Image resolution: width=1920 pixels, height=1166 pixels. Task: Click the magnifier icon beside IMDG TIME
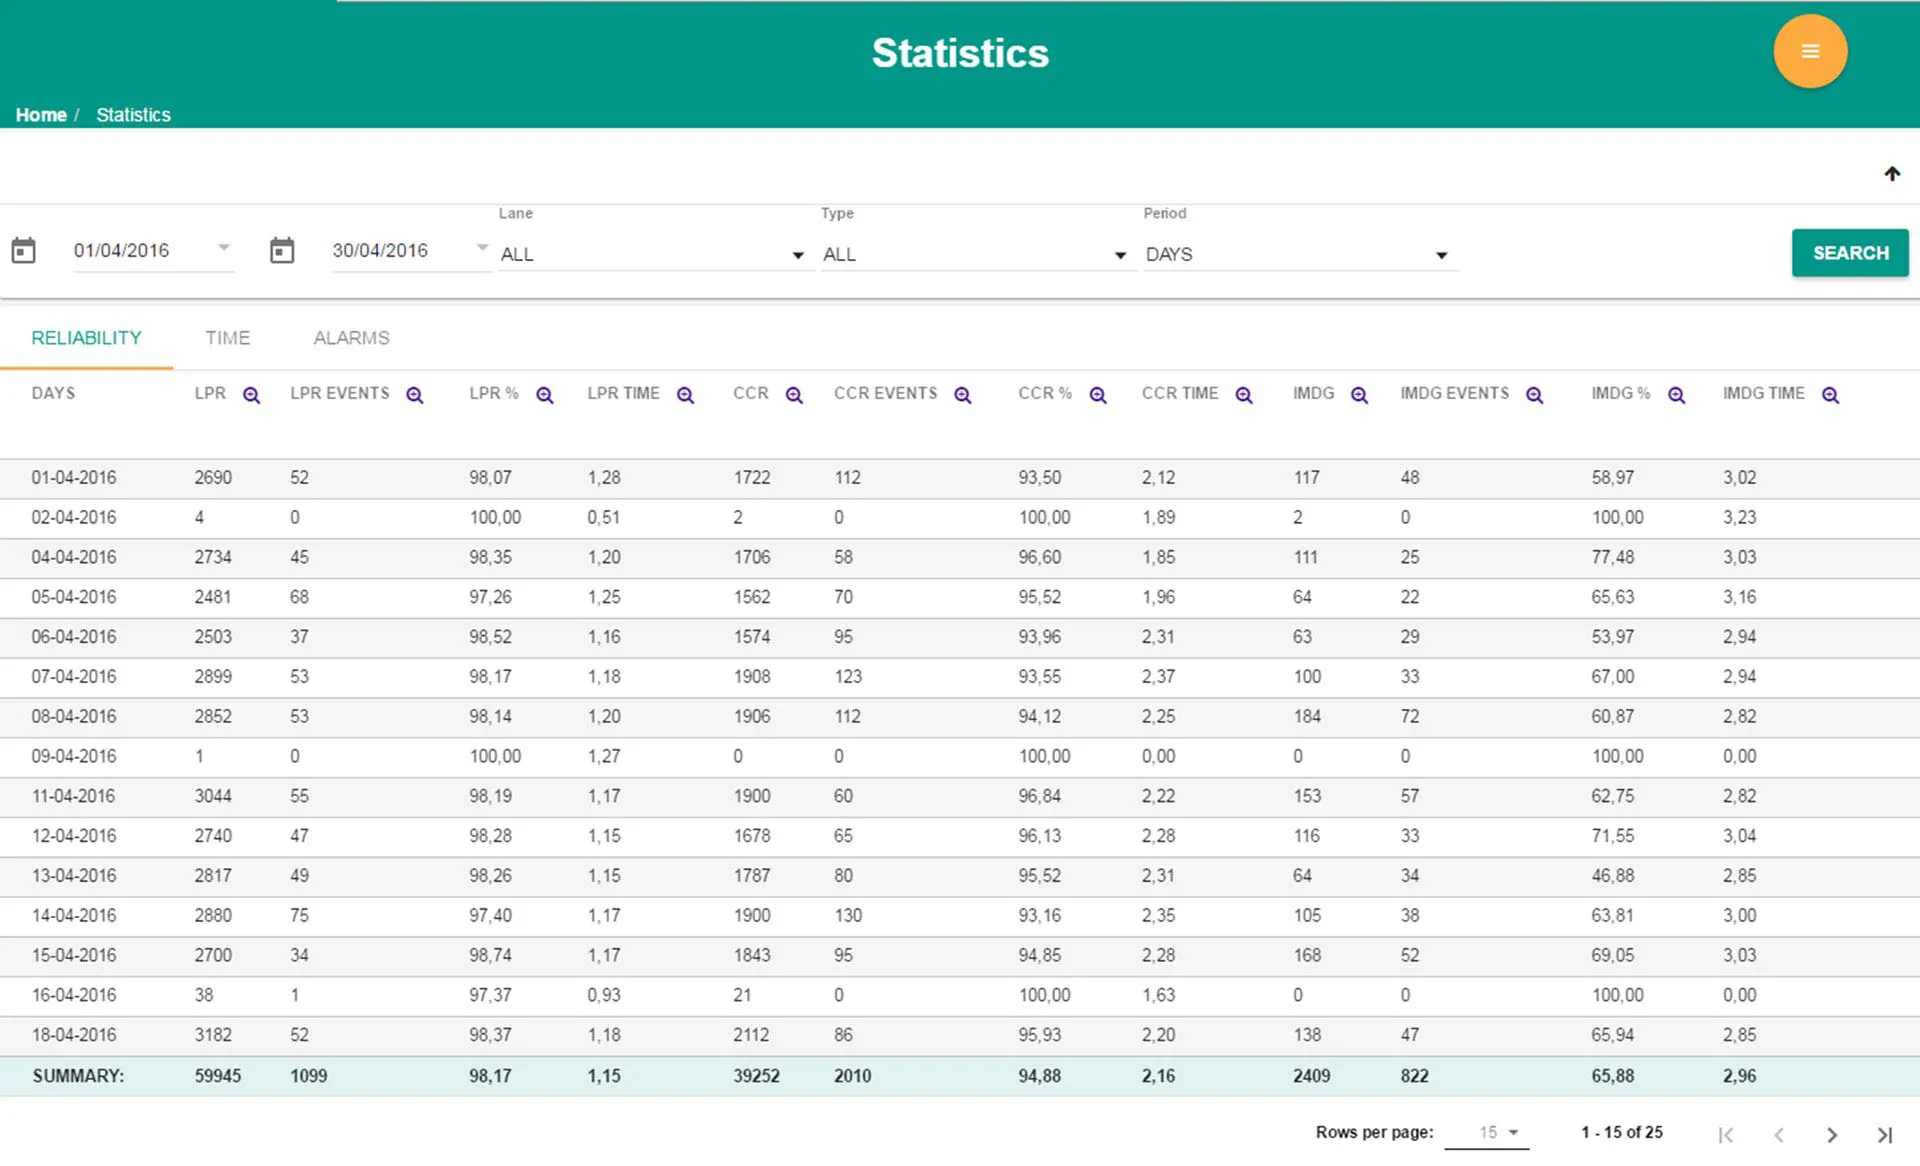pyautogui.click(x=1830, y=395)
